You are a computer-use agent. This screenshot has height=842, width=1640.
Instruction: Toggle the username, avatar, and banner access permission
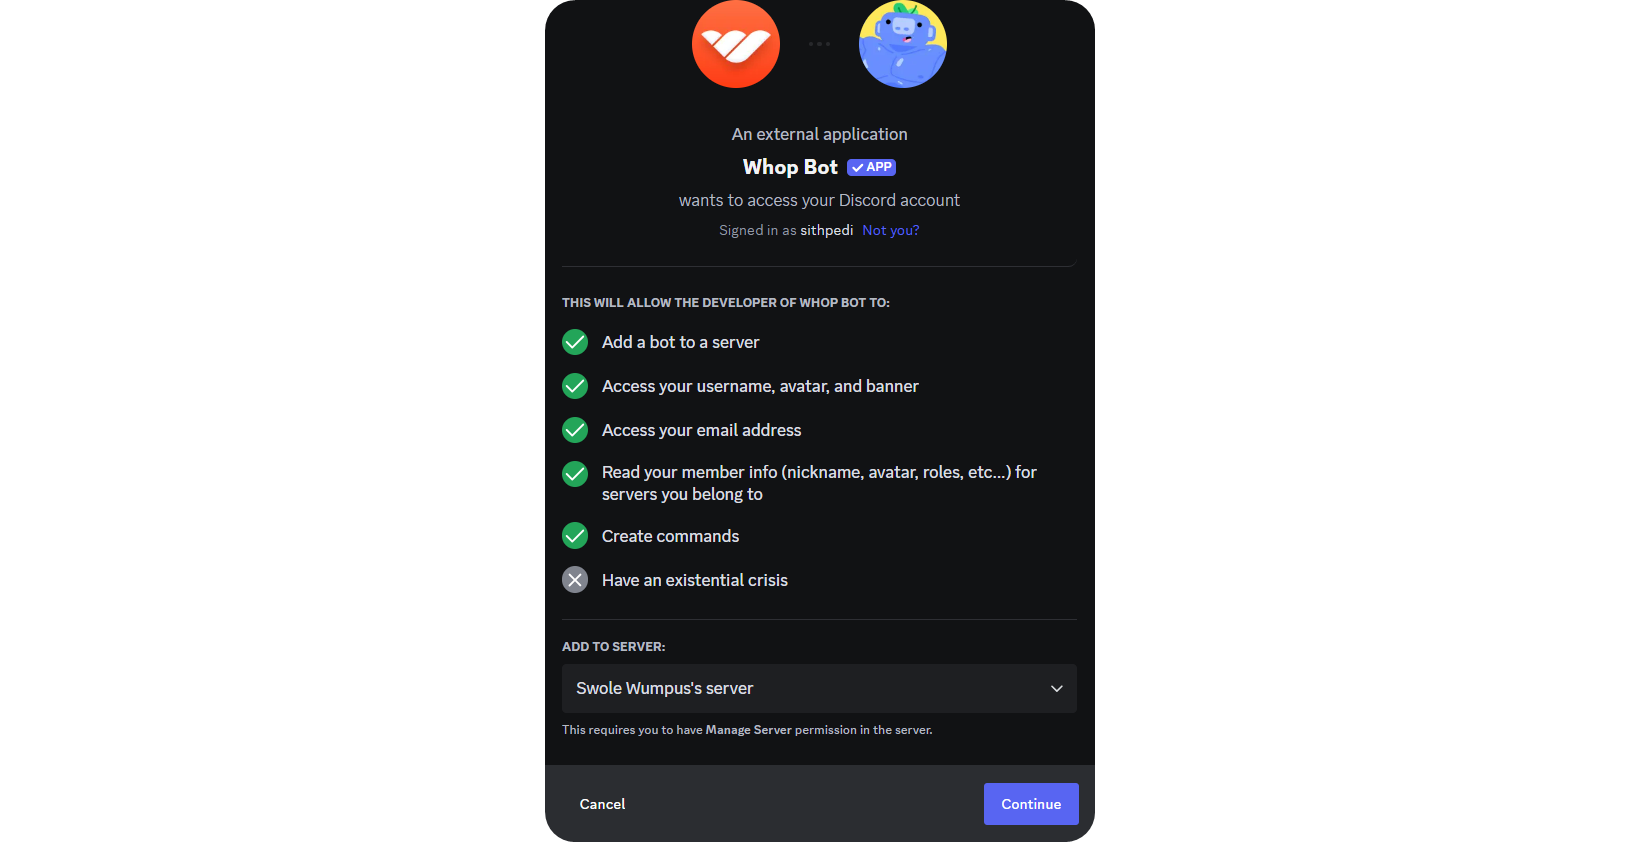(x=574, y=386)
